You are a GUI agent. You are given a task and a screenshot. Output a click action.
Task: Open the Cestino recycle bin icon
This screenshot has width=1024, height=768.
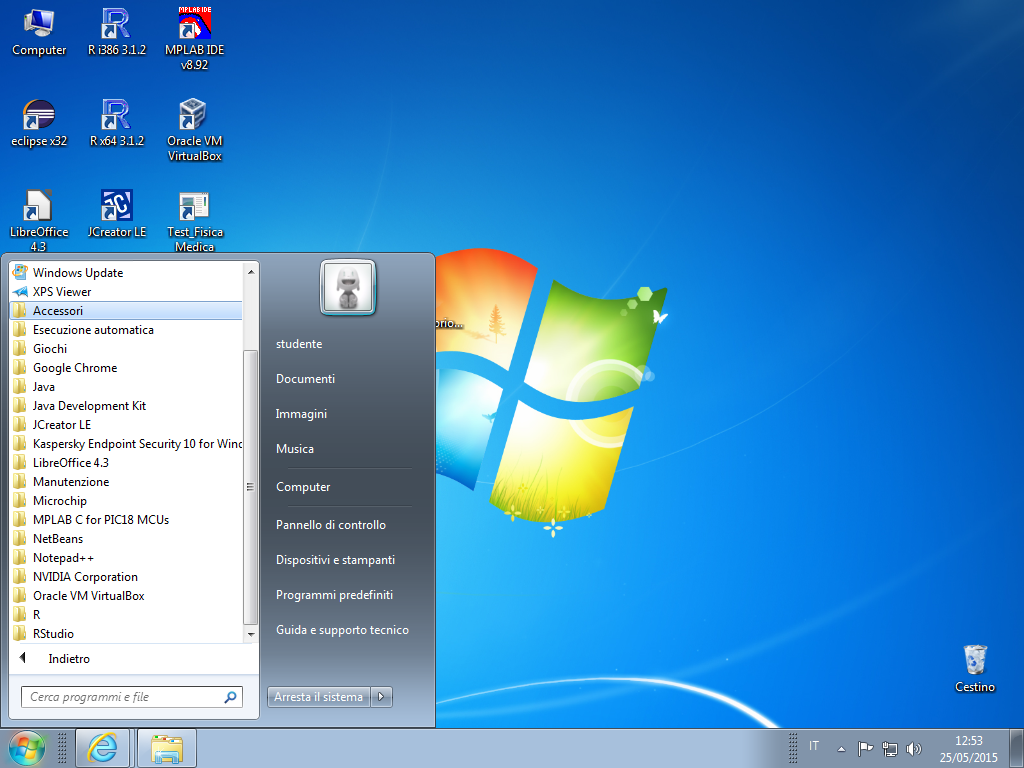point(974,662)
